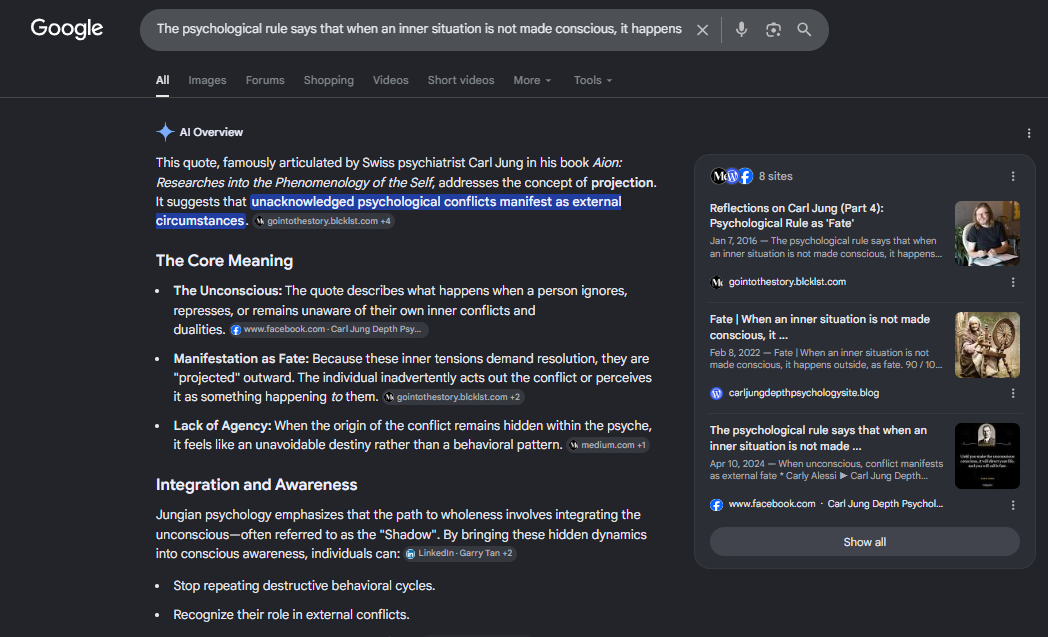Open the gointothestory.blcklst.com +4 source chip
The height and width of the screenshot is (637, 1048).
(323, 221)
